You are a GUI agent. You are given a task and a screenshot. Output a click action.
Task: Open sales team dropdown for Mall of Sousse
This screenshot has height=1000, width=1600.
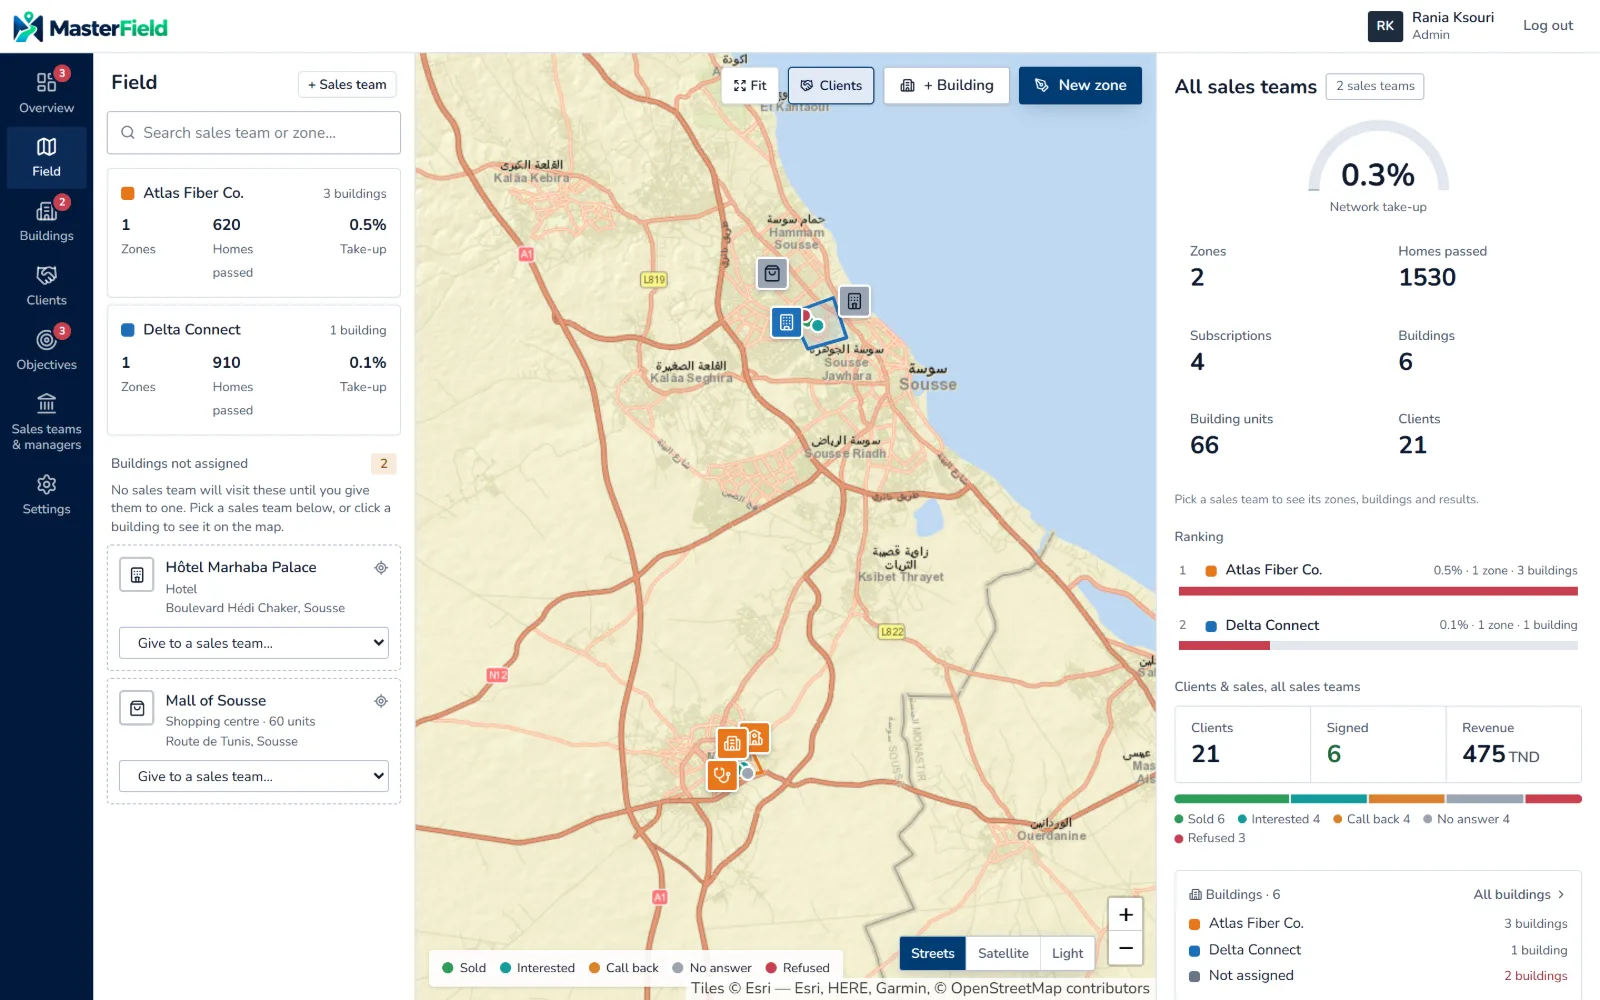[x=254, y=776]
